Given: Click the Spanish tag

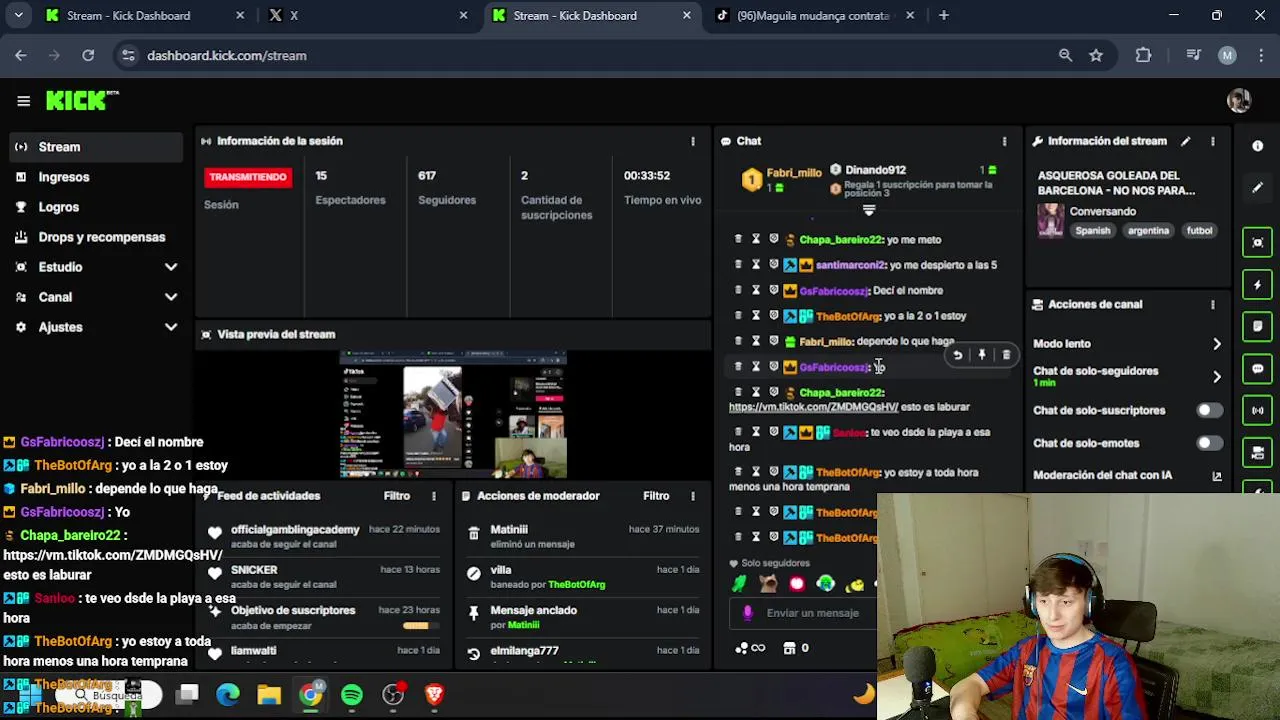Looking at the screenshot, I should (1092, 231).
